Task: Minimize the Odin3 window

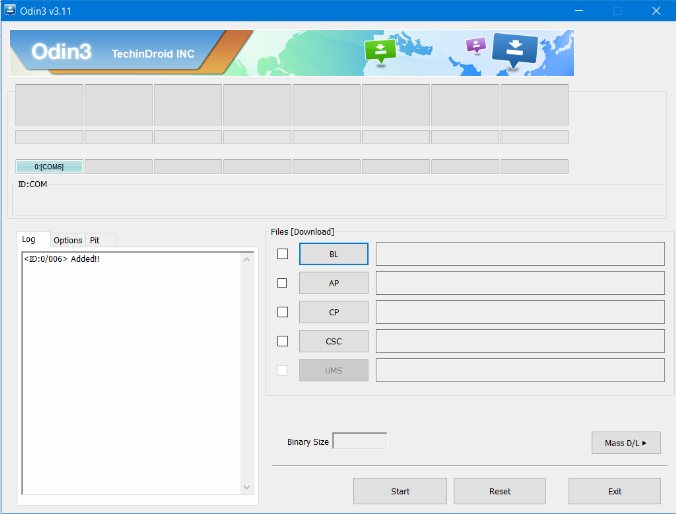Action: 579,10
